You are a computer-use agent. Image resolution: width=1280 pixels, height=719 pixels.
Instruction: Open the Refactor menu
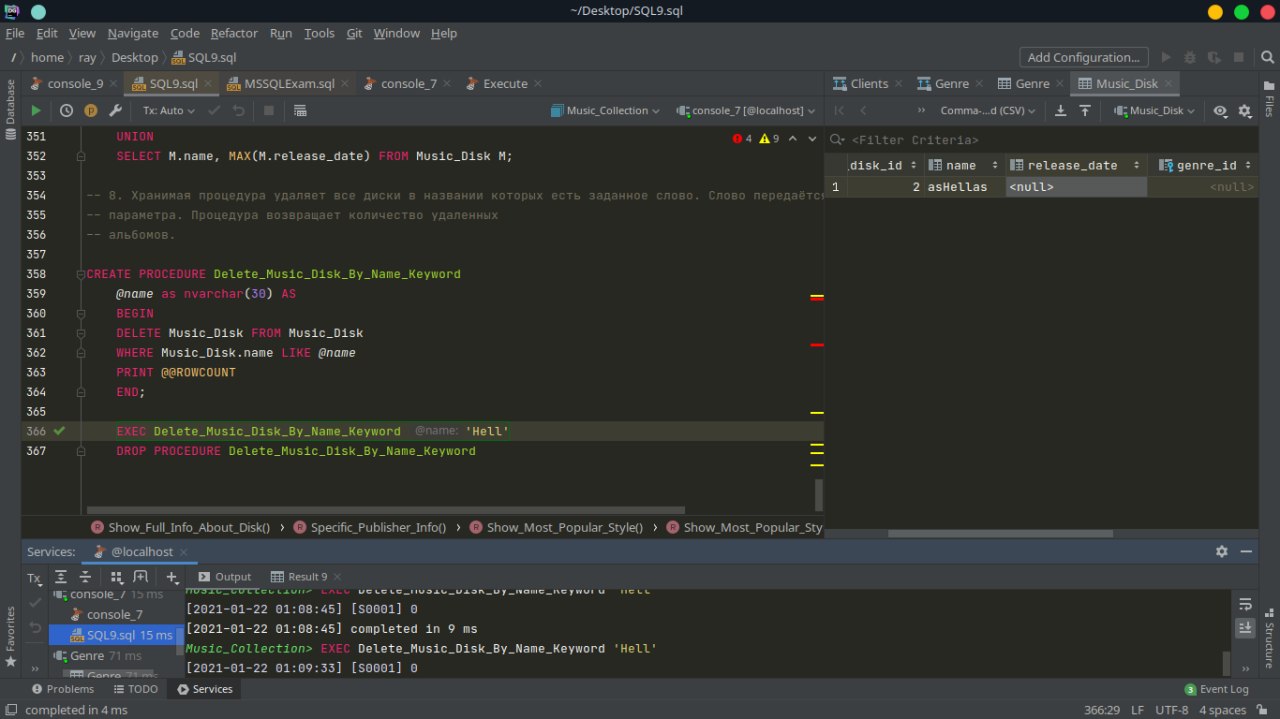point(234,33)
